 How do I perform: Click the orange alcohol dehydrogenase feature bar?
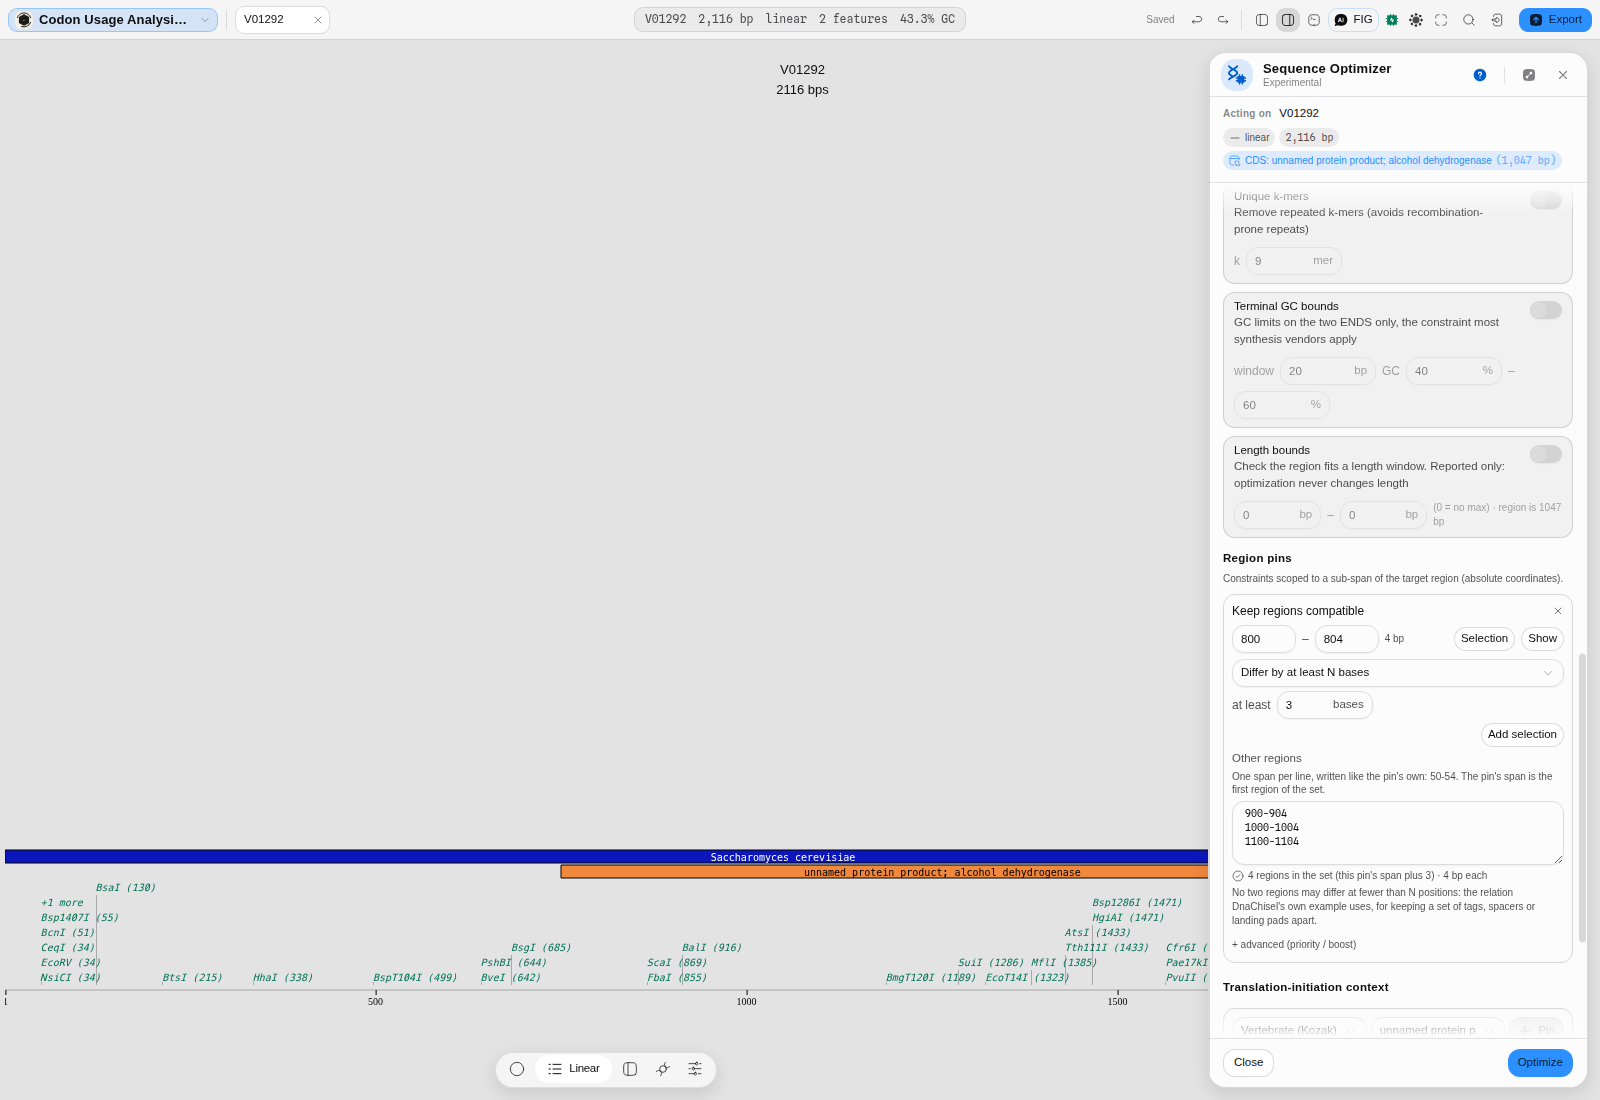click(x=884, y=872)
